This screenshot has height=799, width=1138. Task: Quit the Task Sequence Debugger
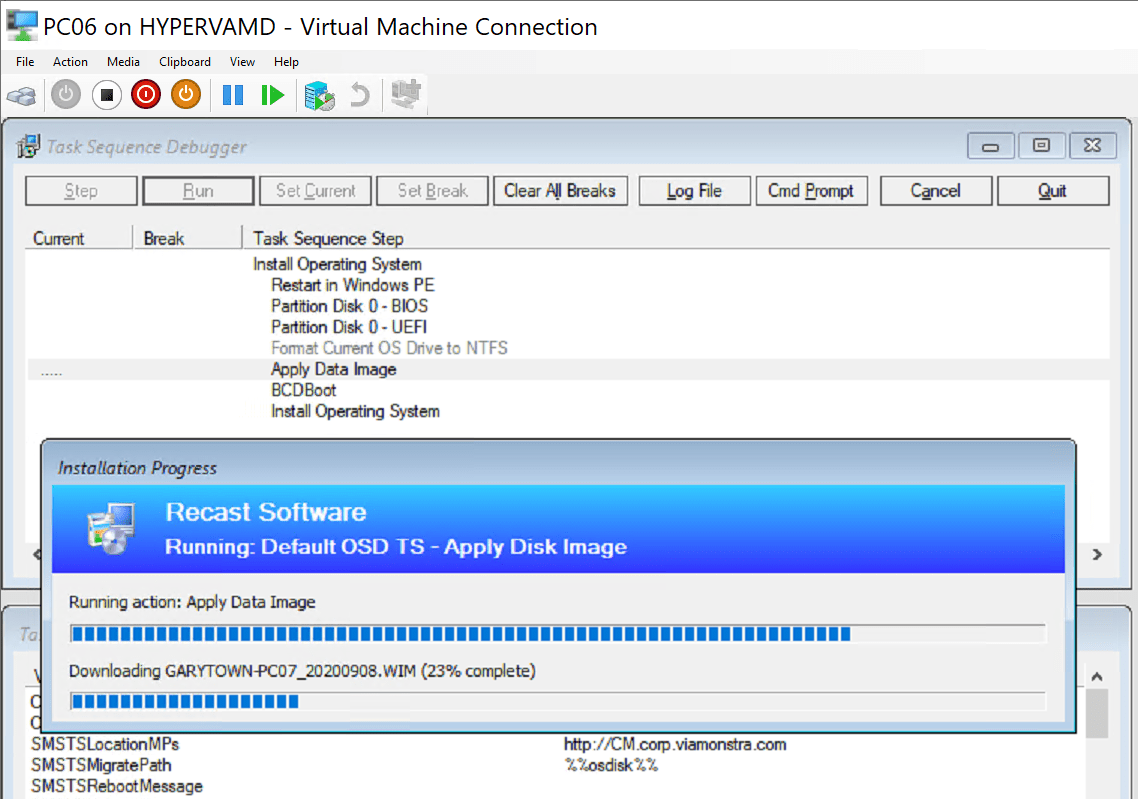point(1053,190)
